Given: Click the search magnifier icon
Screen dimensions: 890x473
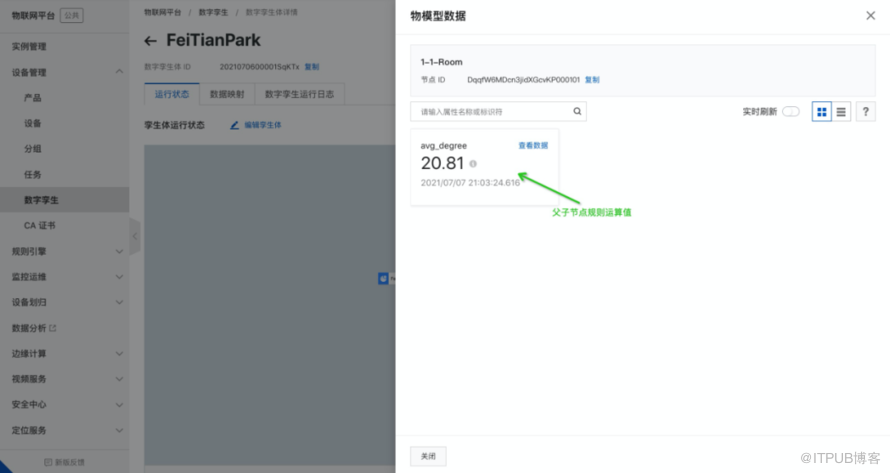Looking at the screenshot, I should click(x=577, y=111).
